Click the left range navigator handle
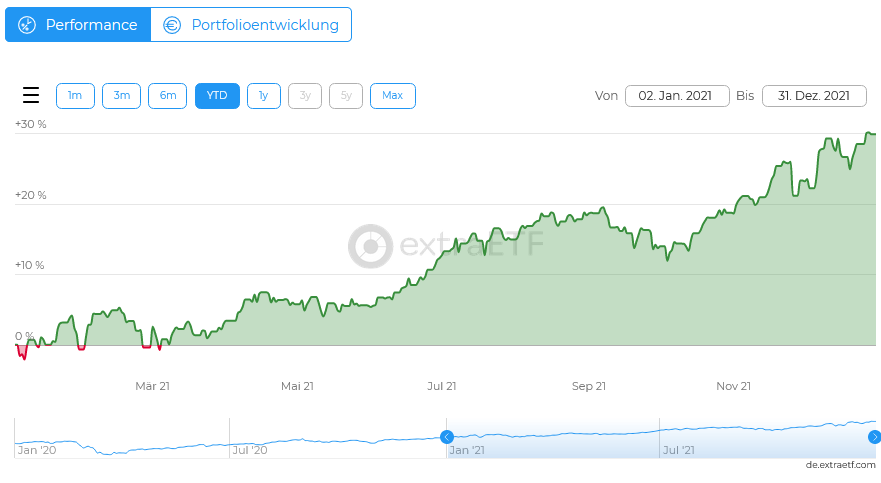The image size is (881, 483). click(x=447, y=437)
